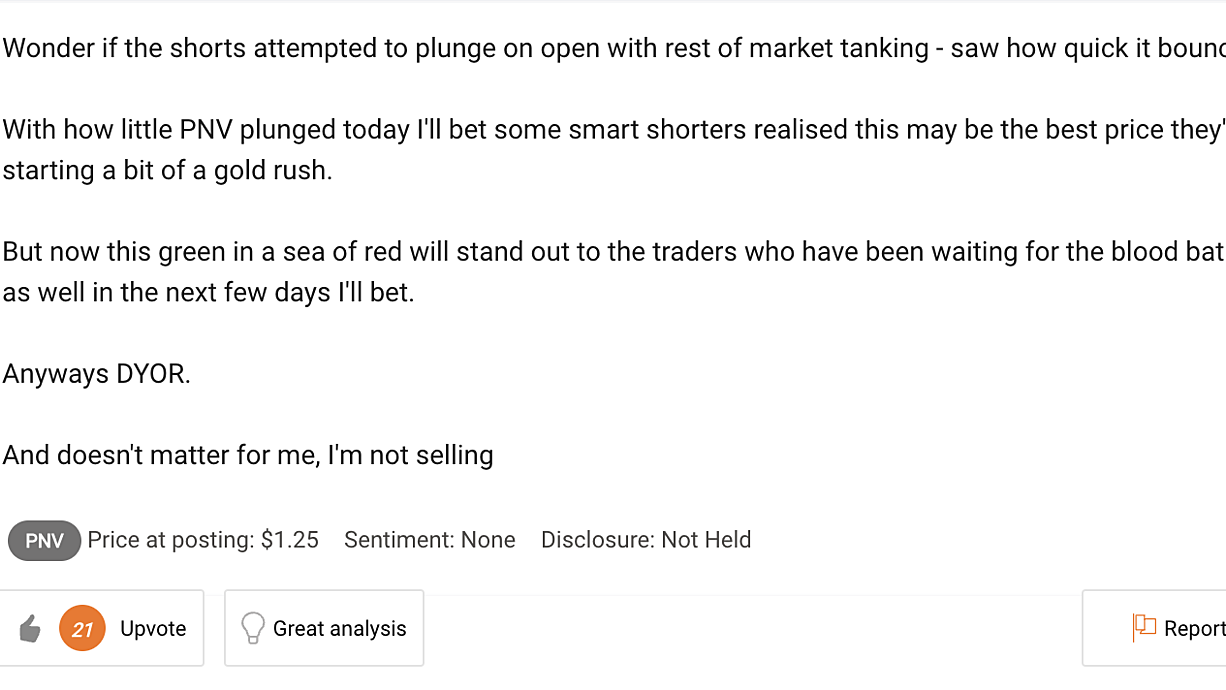Mark the post as Great analysis
Viewport: 1226px width, 690px height.
tap(340, 629)
